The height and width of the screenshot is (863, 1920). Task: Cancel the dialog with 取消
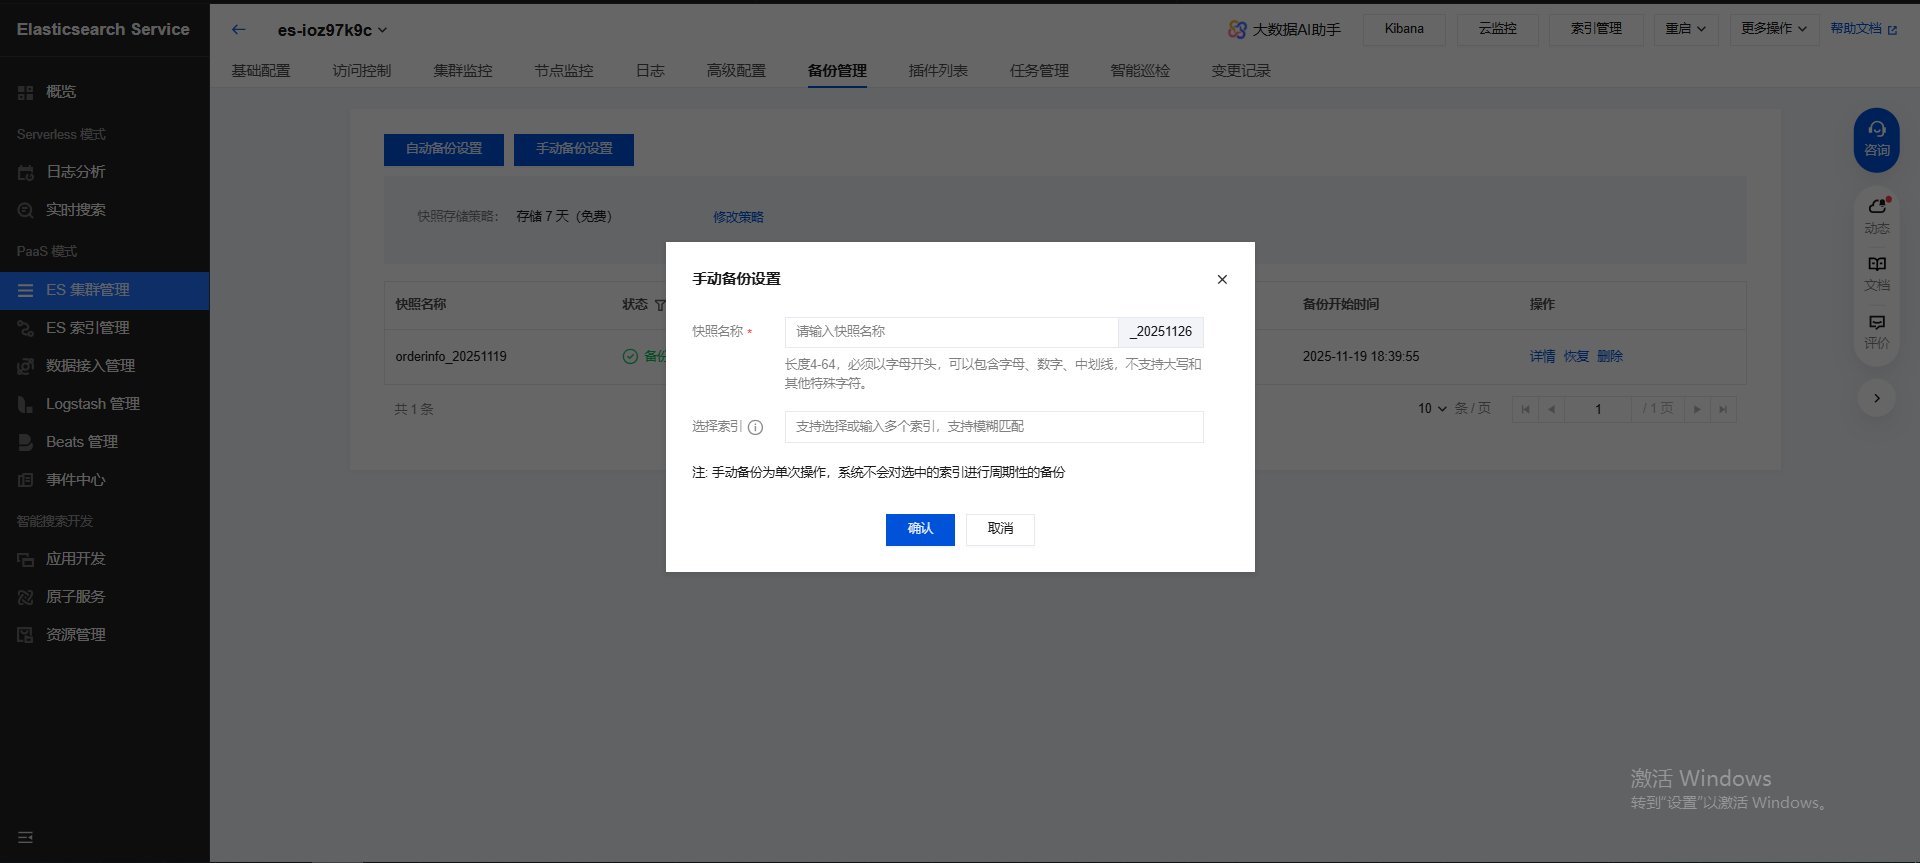[1000, 529]
